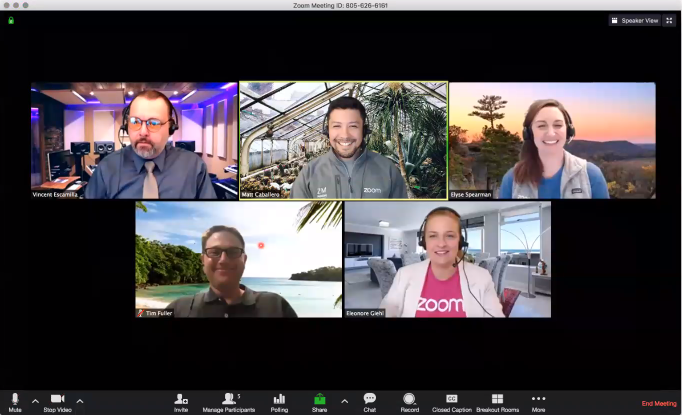Image resolution: width=682 pixels, height=415 pixels.
Task: Enter full screen mode icon
Action: [669, 20]
